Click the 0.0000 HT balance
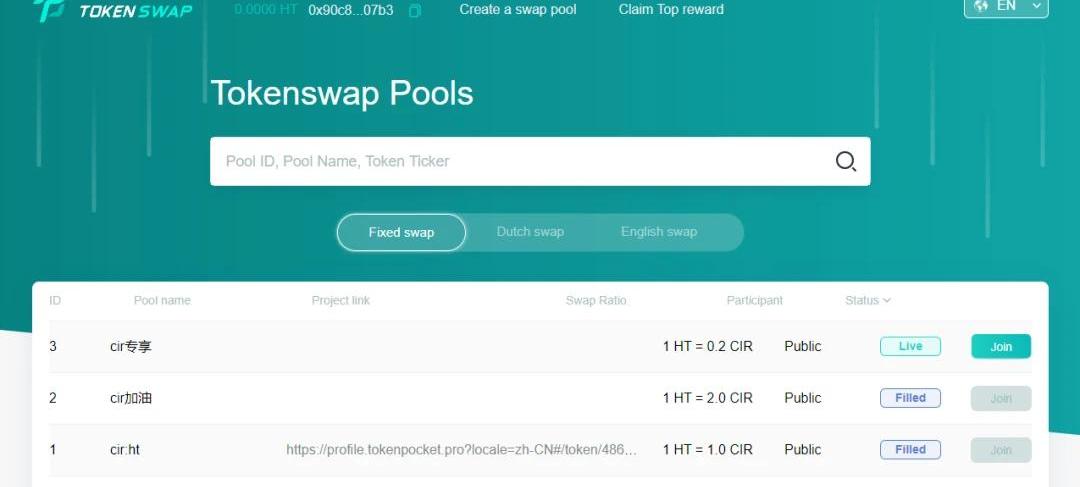The width and height of the screenshot is (1080, 487). coord(265,10)
